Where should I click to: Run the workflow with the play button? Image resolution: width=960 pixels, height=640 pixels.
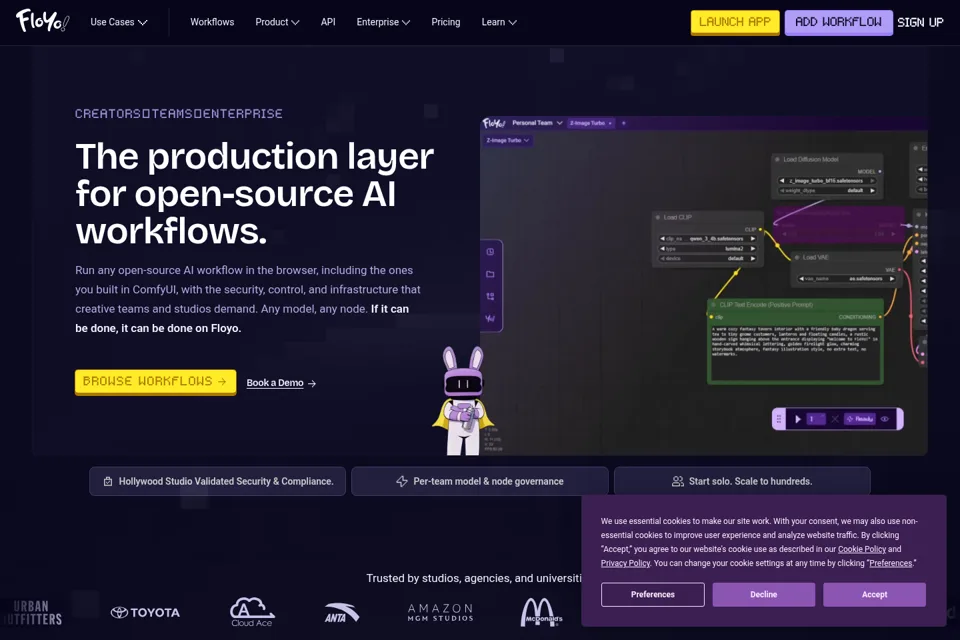[x=798, y=419]
